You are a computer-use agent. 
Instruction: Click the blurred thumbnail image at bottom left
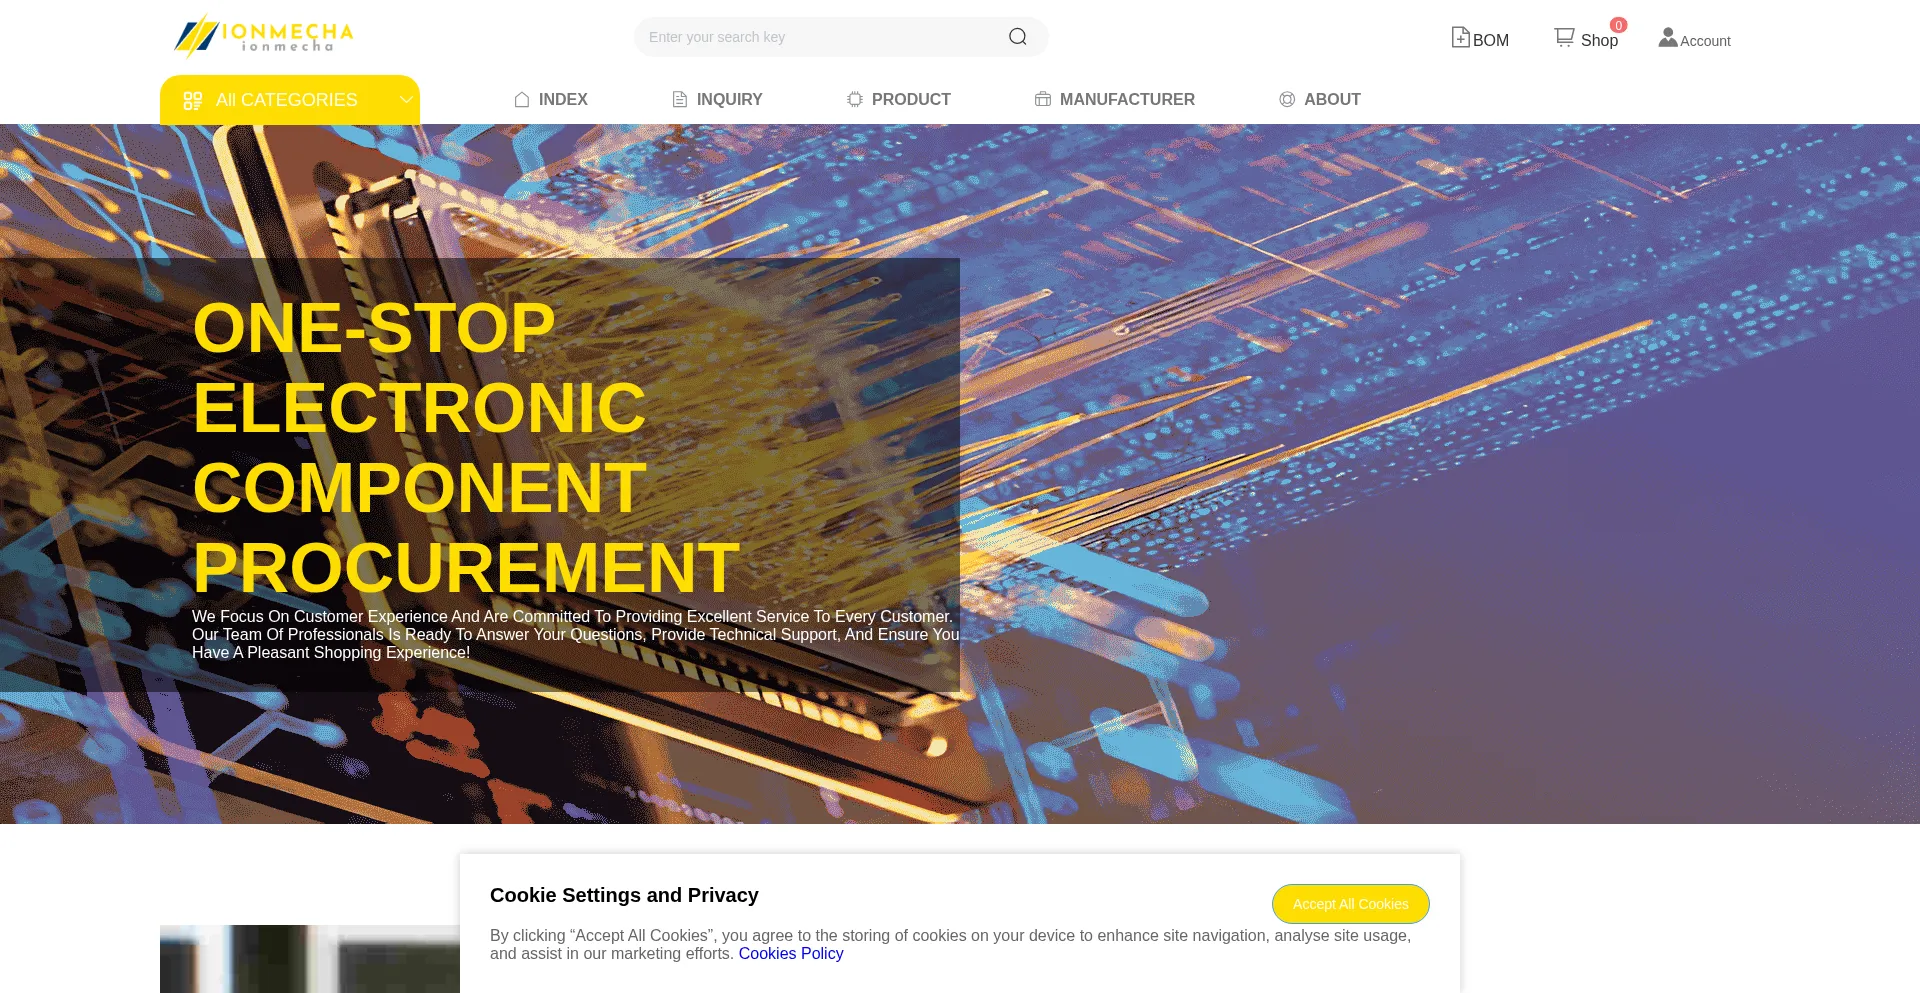coord(309,958)
